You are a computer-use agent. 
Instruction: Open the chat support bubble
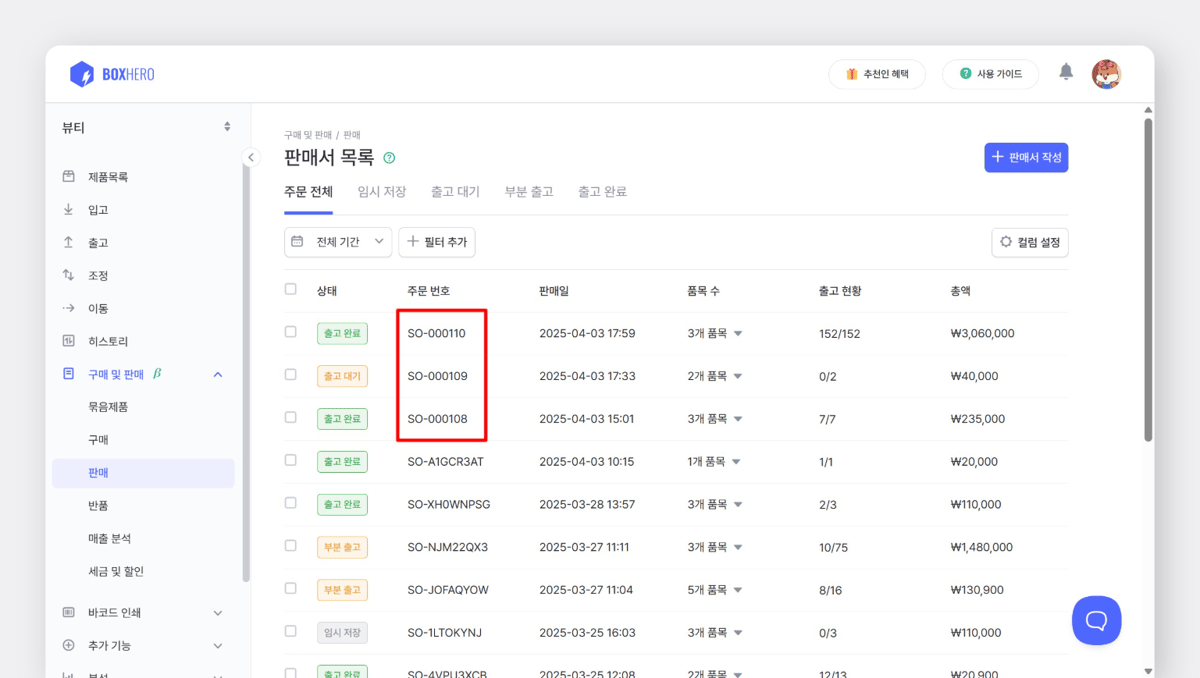[x=1096, y=620]
